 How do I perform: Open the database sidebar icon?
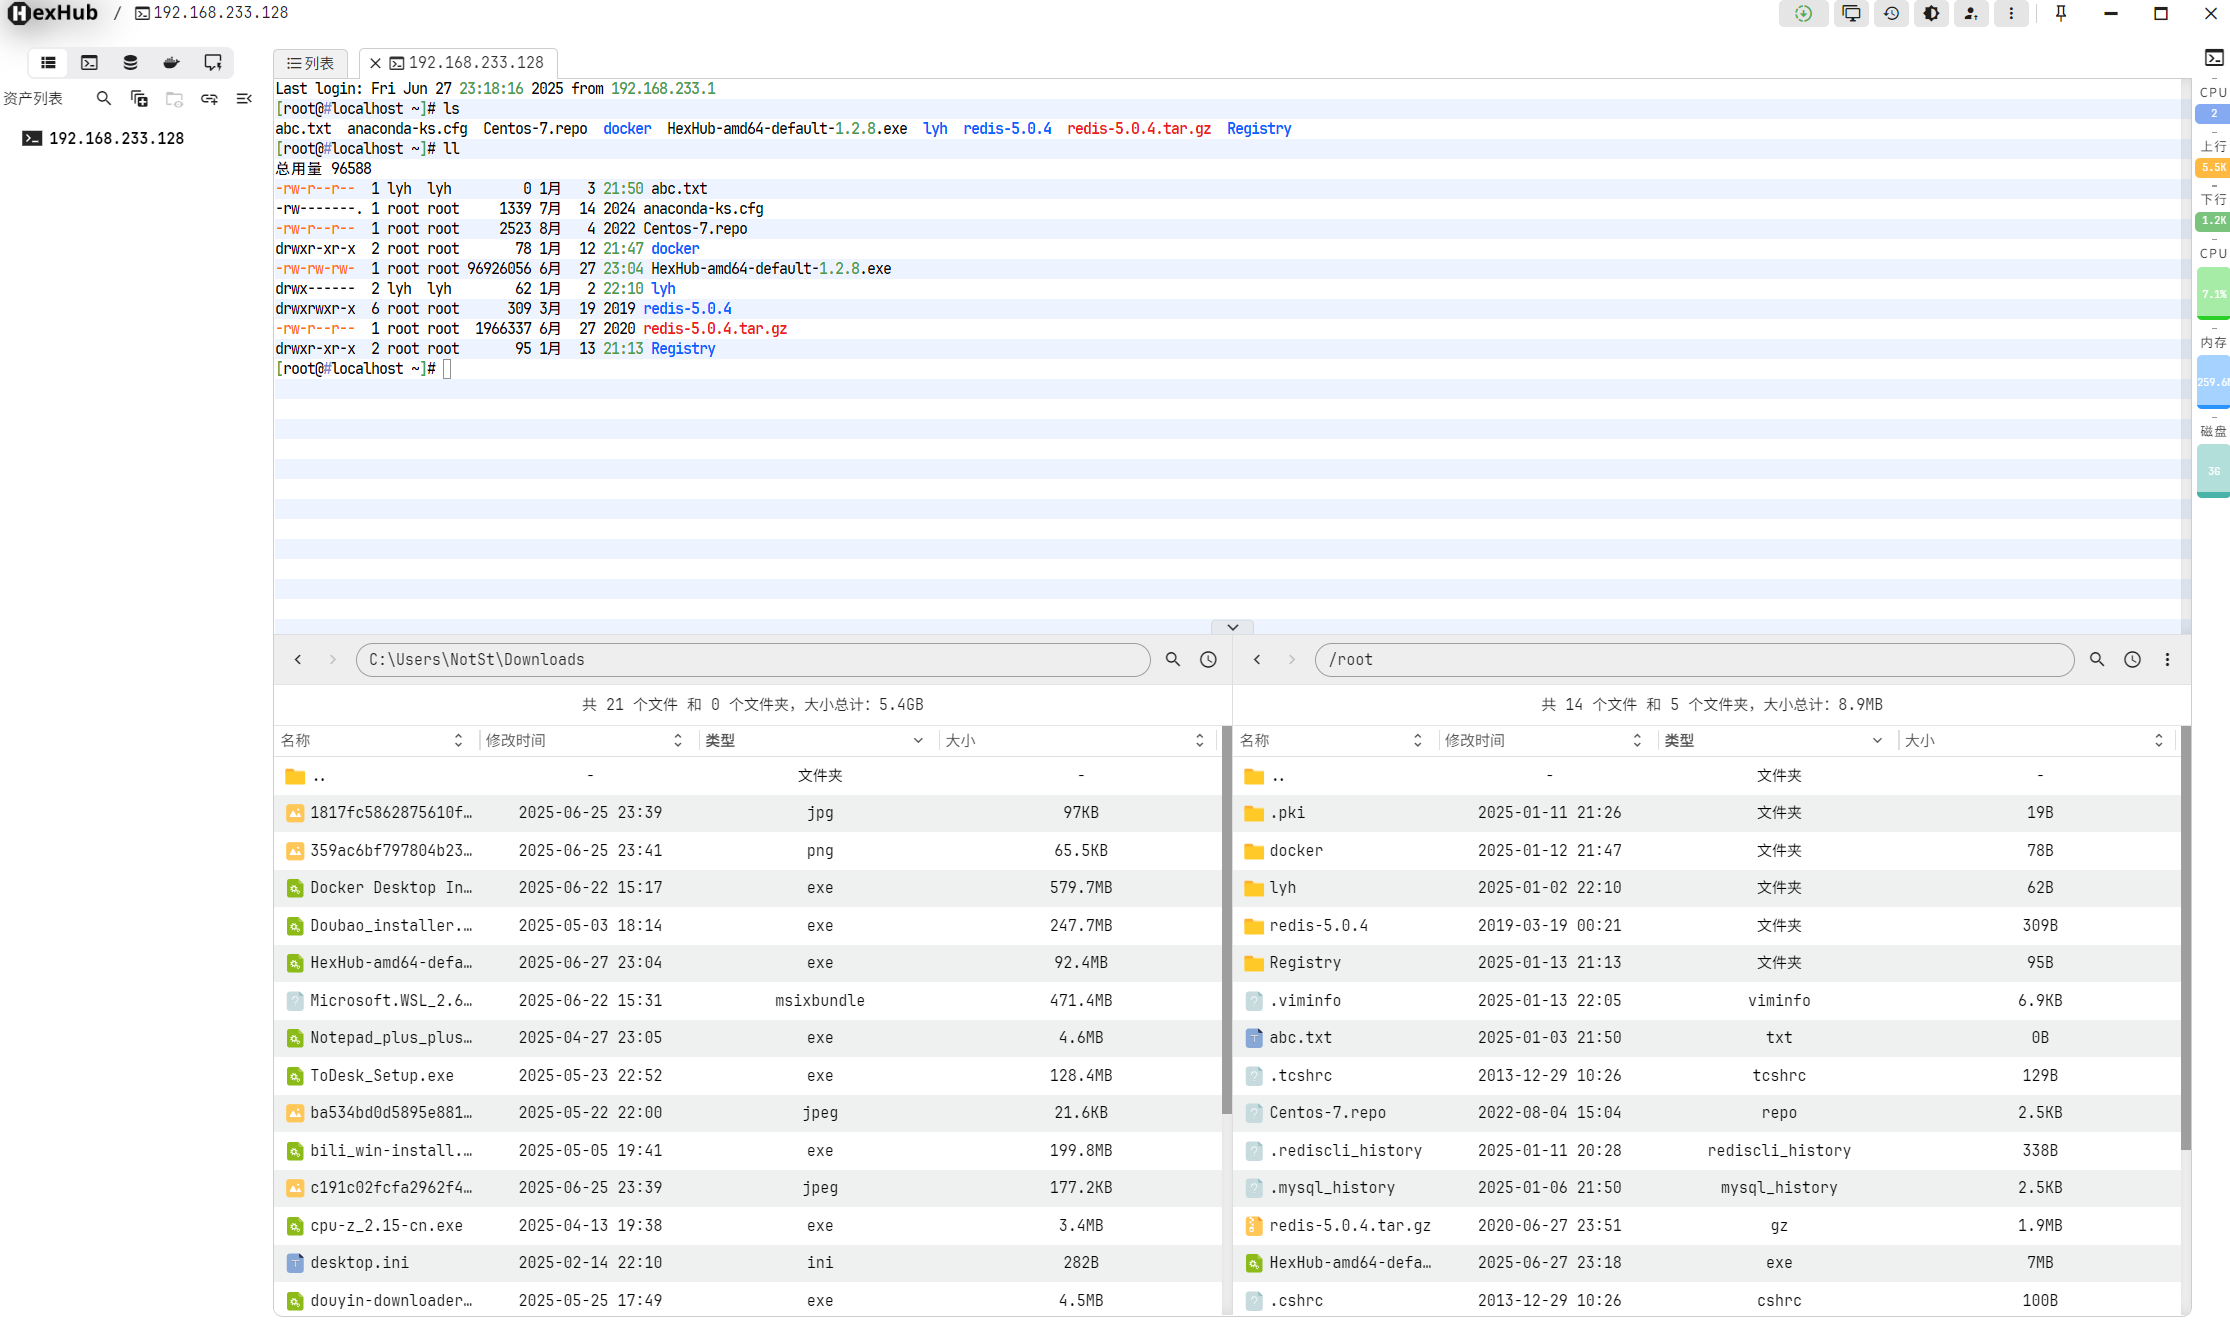tap(130, 62)
